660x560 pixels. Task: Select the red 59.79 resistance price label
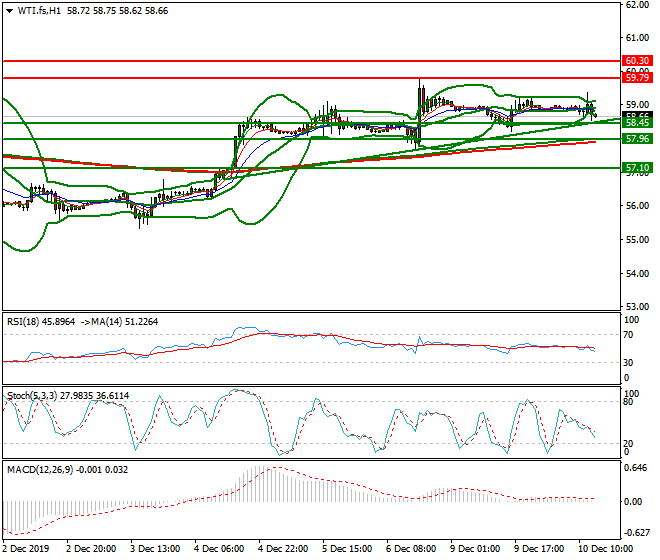(637, 77)
